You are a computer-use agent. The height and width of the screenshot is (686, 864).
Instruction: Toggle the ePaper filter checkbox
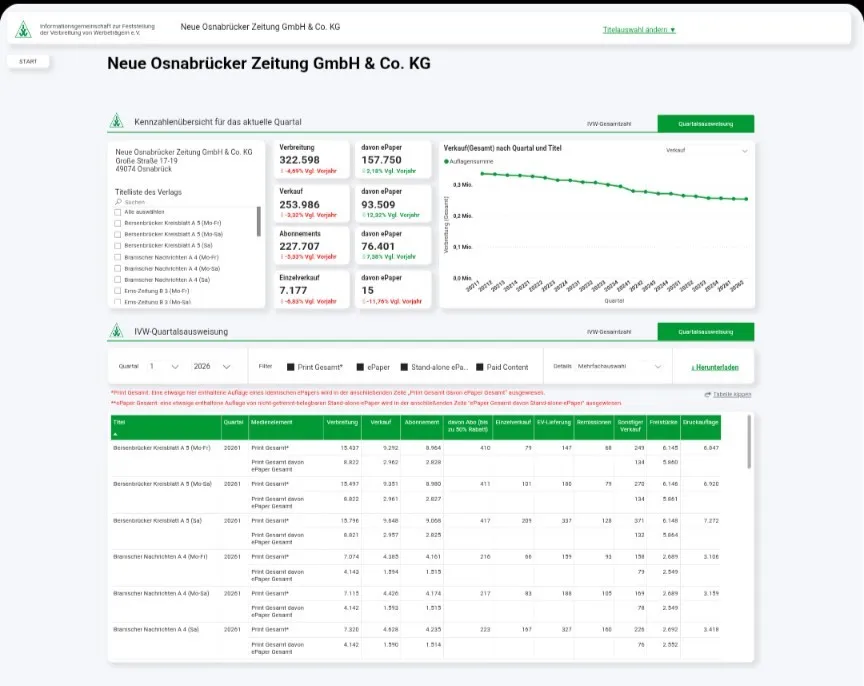pos(360,367)
